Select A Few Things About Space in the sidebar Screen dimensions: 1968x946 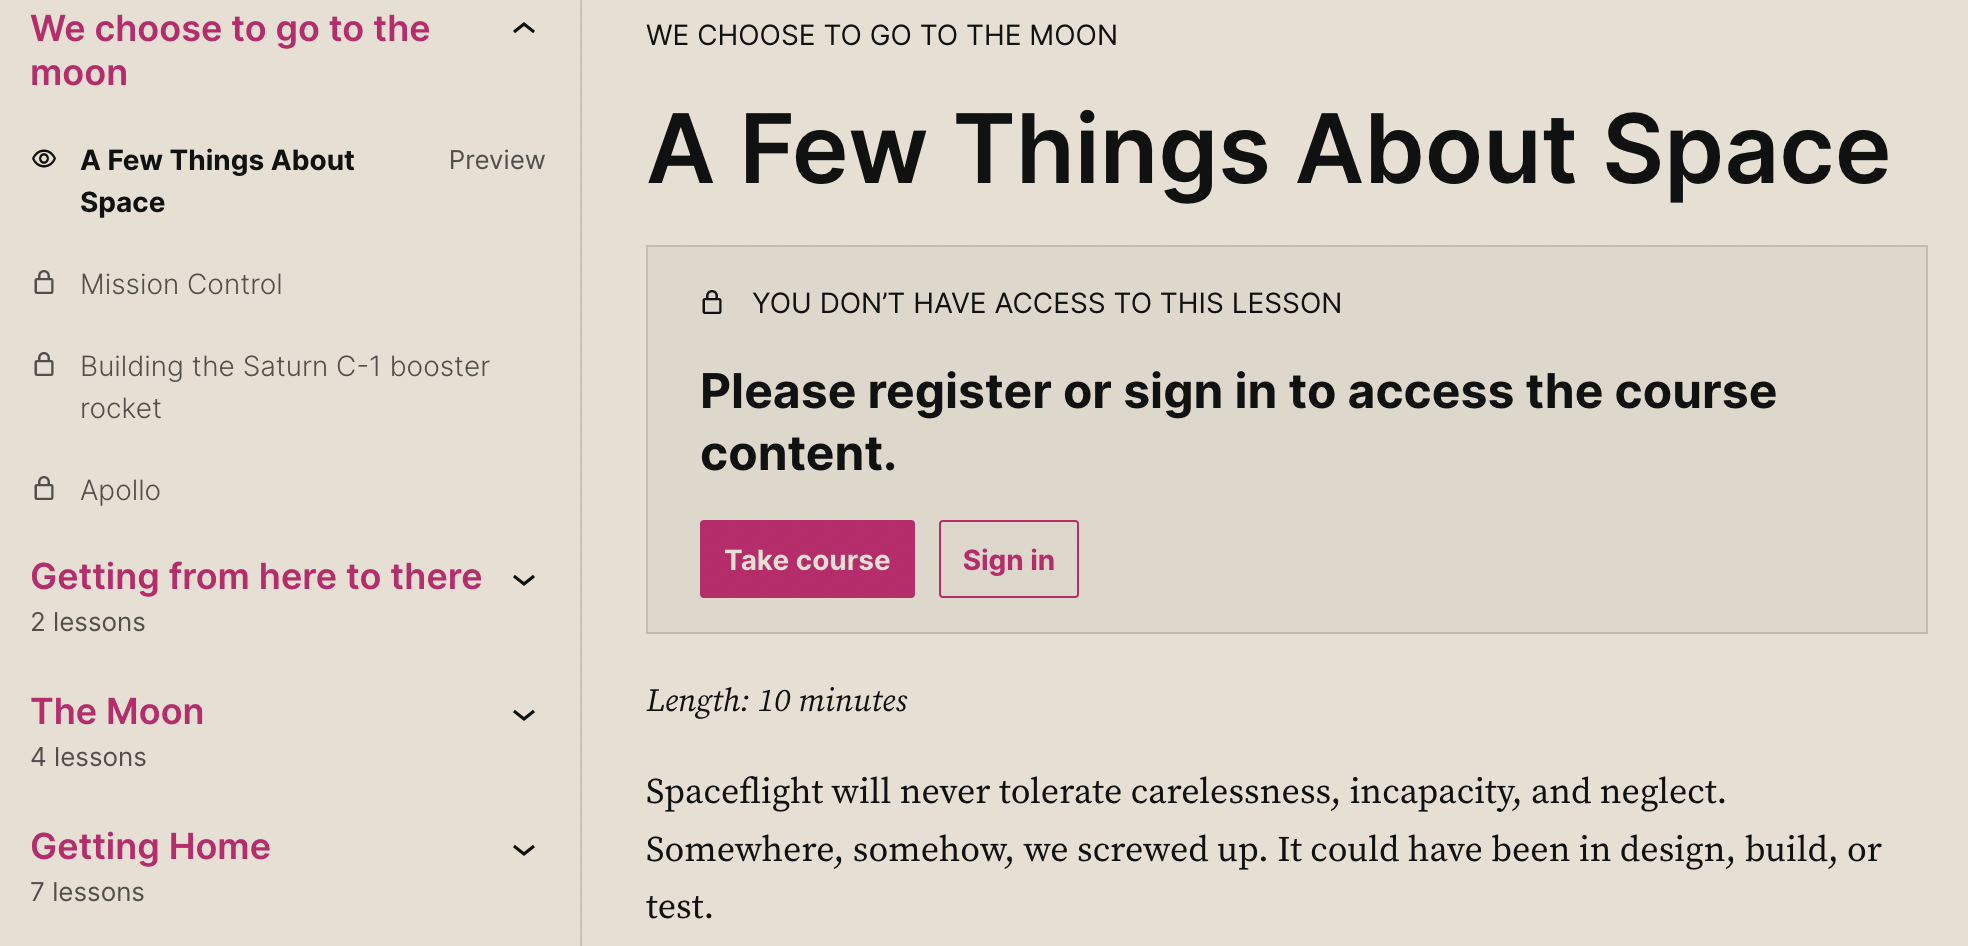(218, 180)
